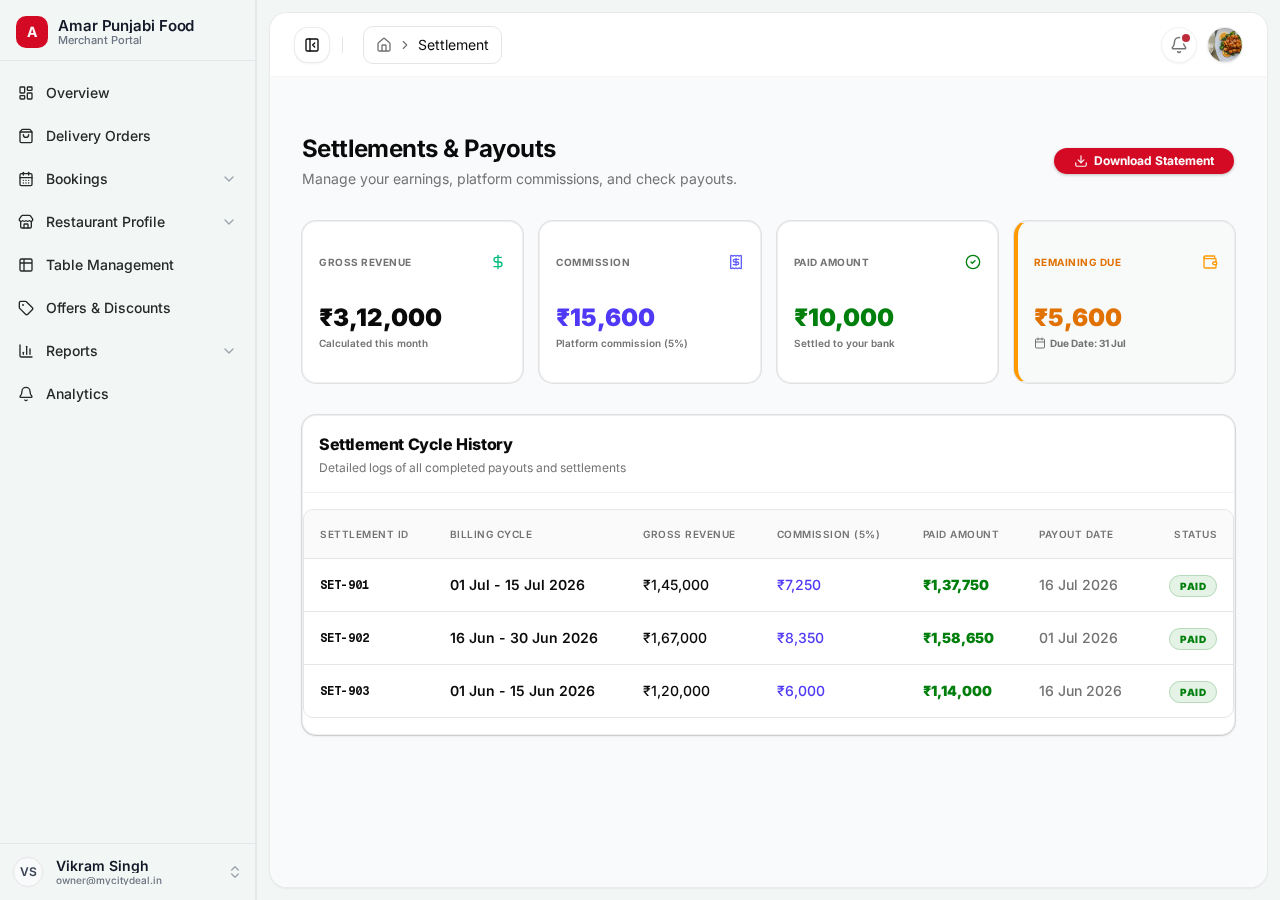Image resolution: width=1280 pixels, height=900 pixels.
Task: Toggle the sidebar collapse icon
Action: pyautogui.click(x=312, y=45)
